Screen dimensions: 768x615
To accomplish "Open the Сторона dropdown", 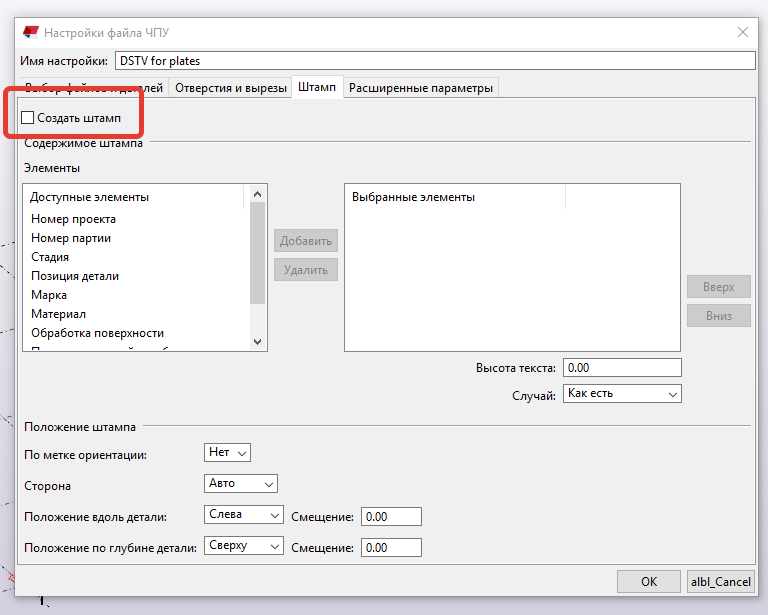I will (x=240, y=484).
